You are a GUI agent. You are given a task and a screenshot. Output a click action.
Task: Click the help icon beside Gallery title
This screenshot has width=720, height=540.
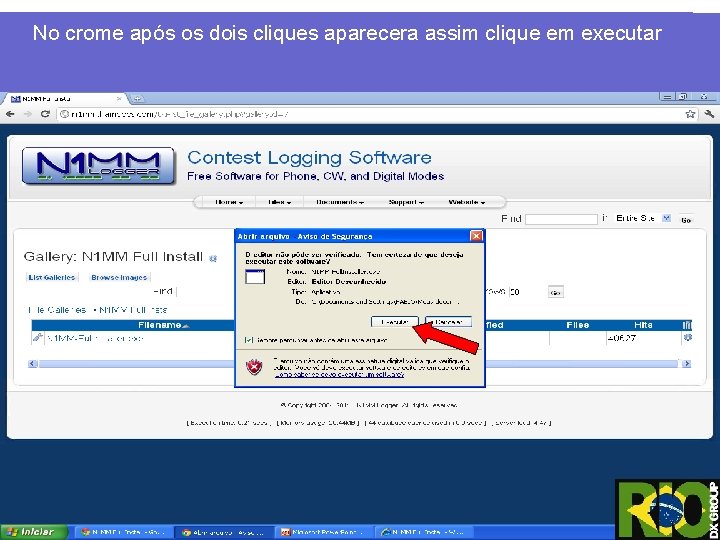213,259
